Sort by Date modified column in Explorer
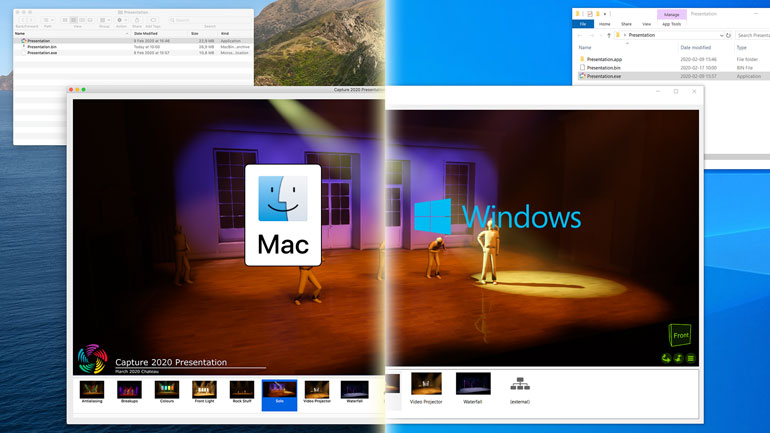The width and height of the screenshot is (770, 433). click(x=695, y=48)
